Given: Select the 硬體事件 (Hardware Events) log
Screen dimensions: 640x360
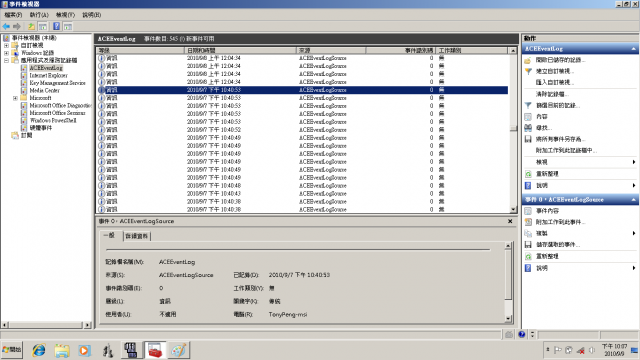Looking at the screenshot, I should 41,128.
